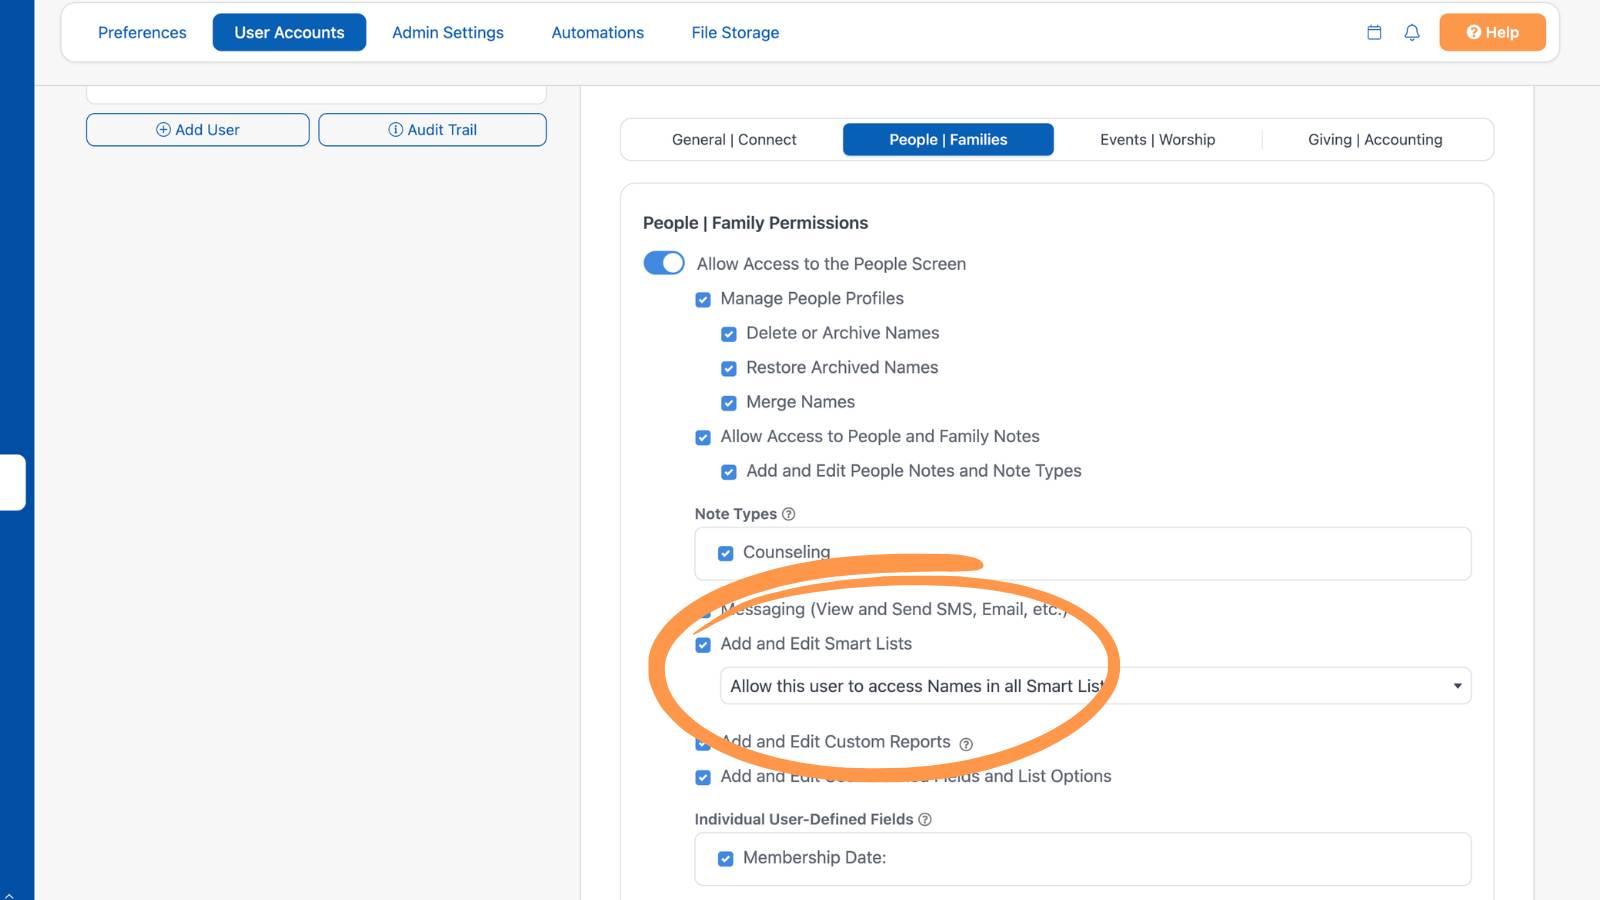Screen dimensions: 1600x900
Task: Uncheck Add and Edit Smart Lists
Action: point(703,645)
